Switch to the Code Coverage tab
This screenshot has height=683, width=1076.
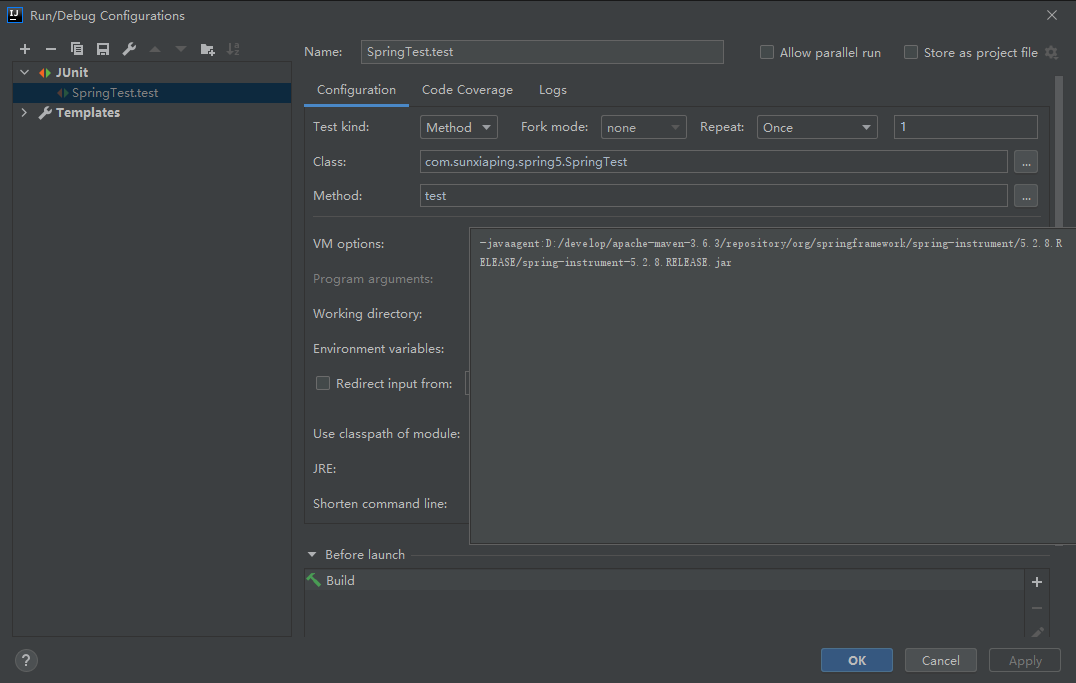click(x=467, y=90)
